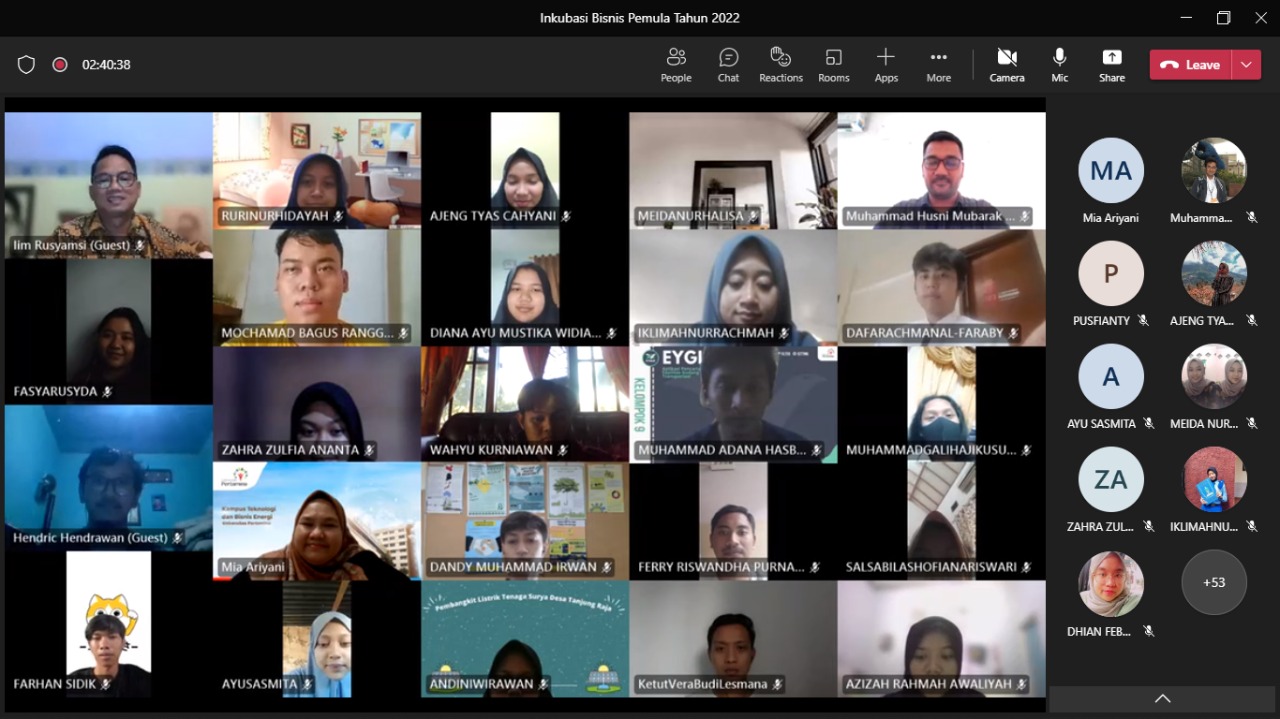Viewport: 1280px width, 719px height.
Task: Click the shield security icon
Action: point(26,65)
